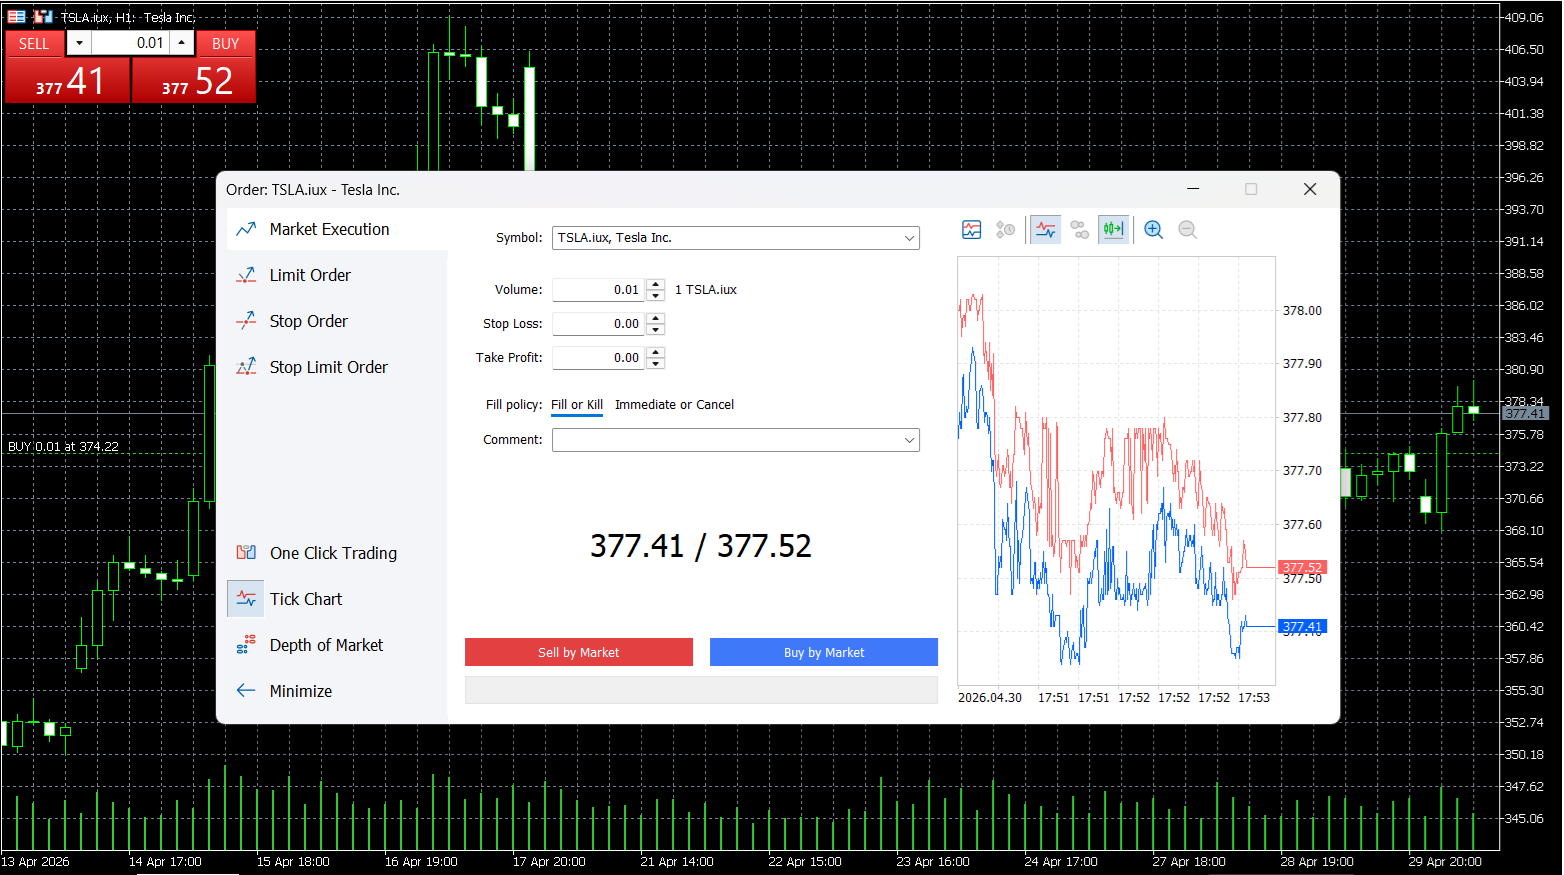Focus the Volume input field
The height and width of the screenshot is (875, 1564).
click(x=600, y=290)
